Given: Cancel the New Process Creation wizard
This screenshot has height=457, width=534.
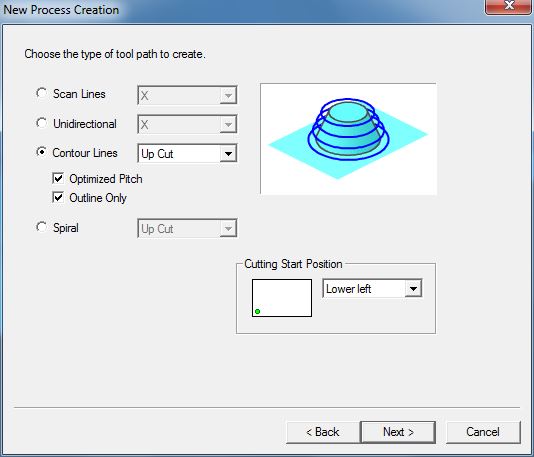Looking at the screenshot, I should (x=483, y=432).
